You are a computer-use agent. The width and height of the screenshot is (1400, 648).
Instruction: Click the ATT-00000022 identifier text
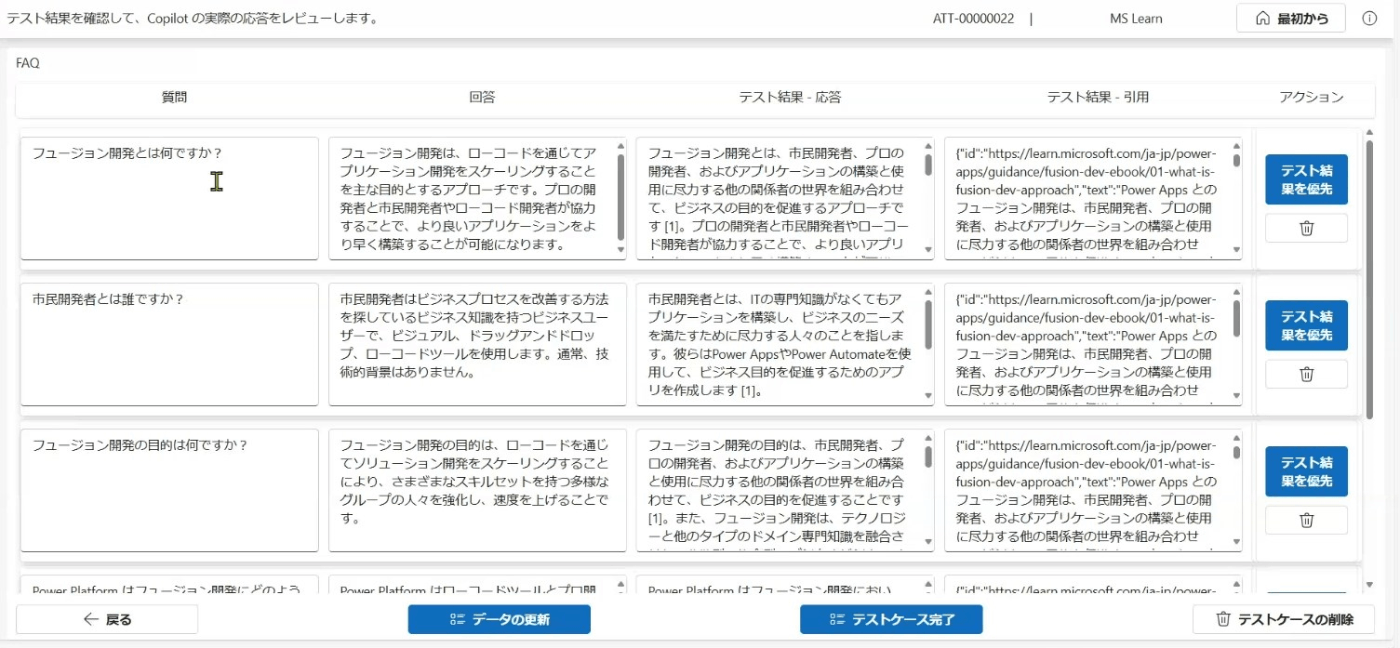click(x=973, y=18)
